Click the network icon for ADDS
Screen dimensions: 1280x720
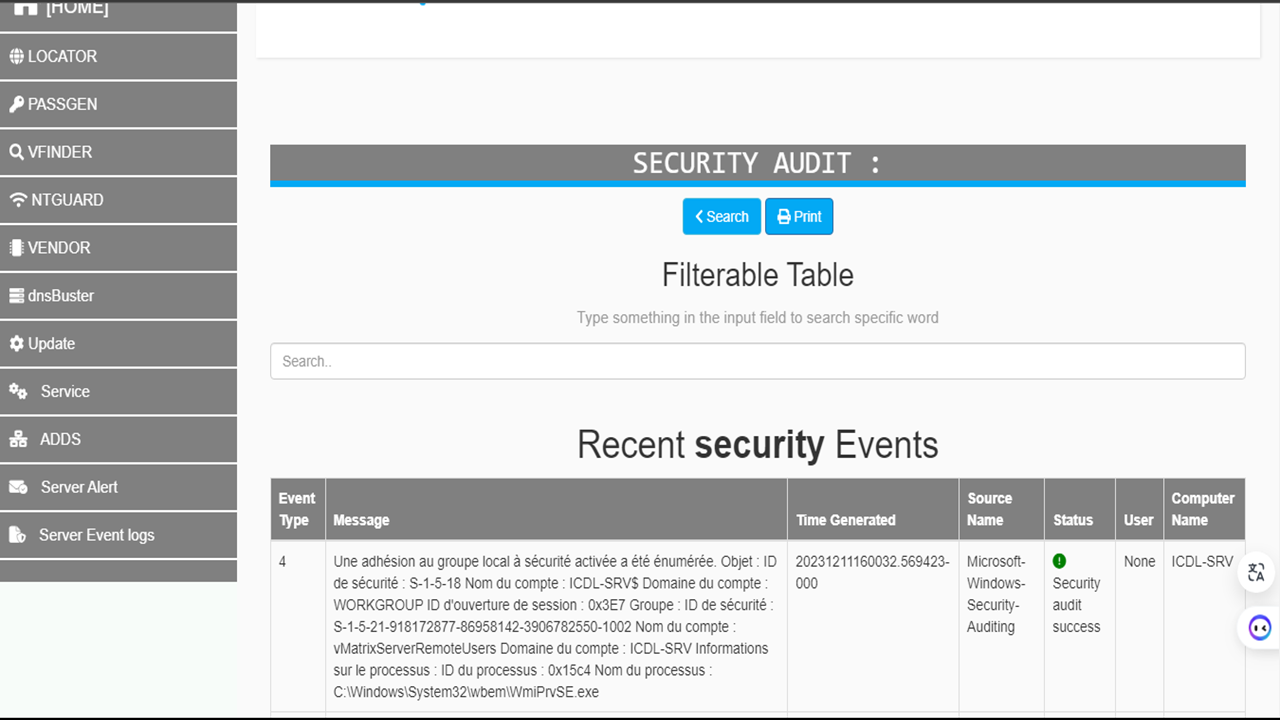click(x=18, y=440)
